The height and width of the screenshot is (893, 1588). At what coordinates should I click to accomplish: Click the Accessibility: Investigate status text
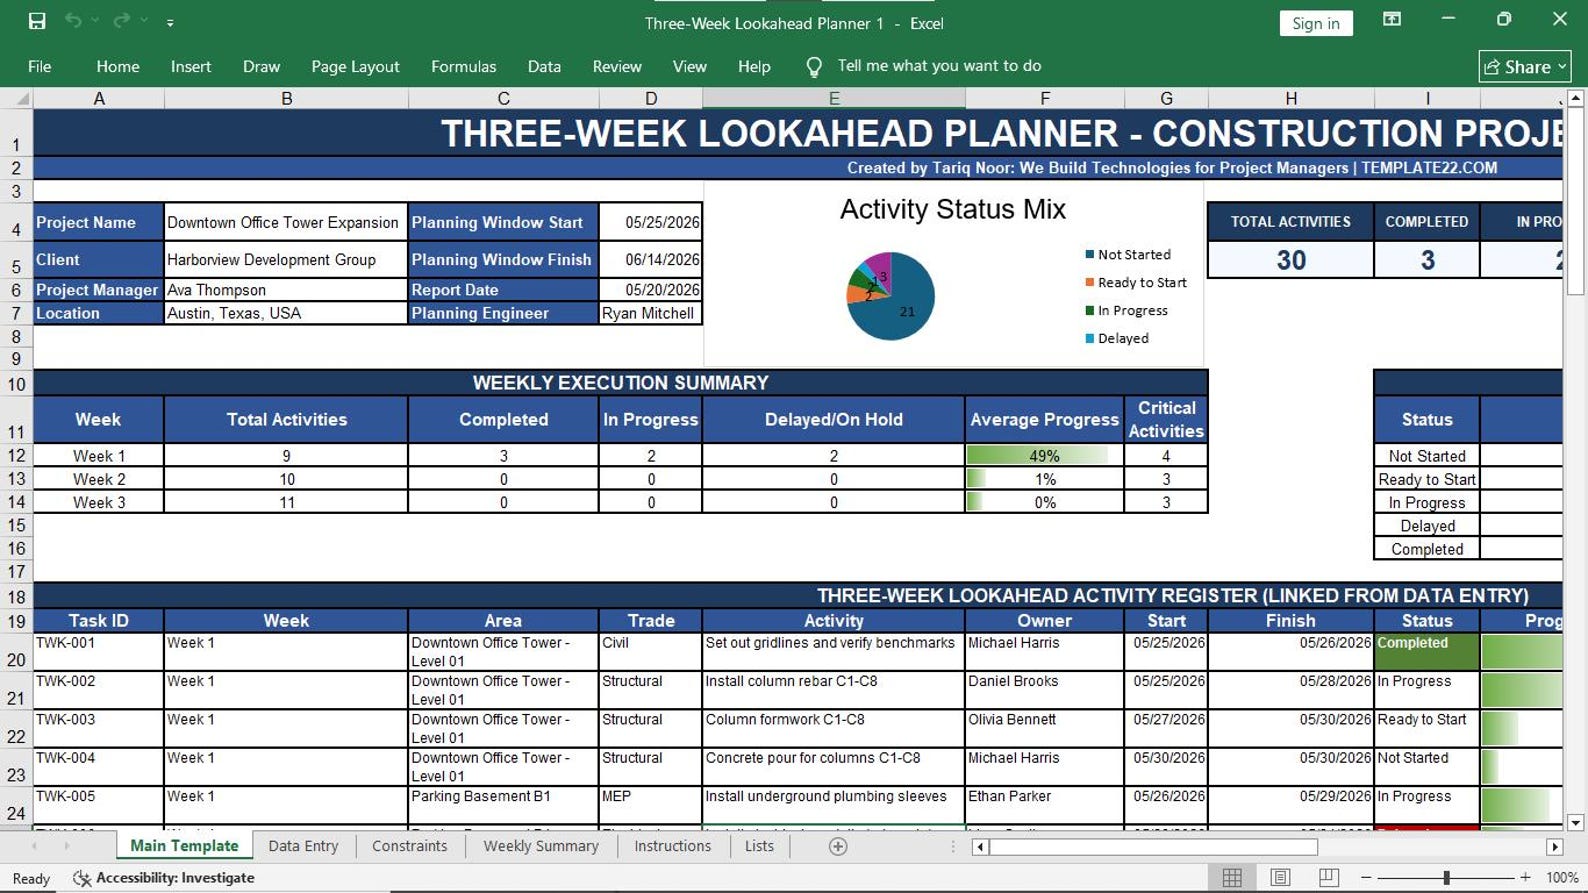(x=175, y=878)
